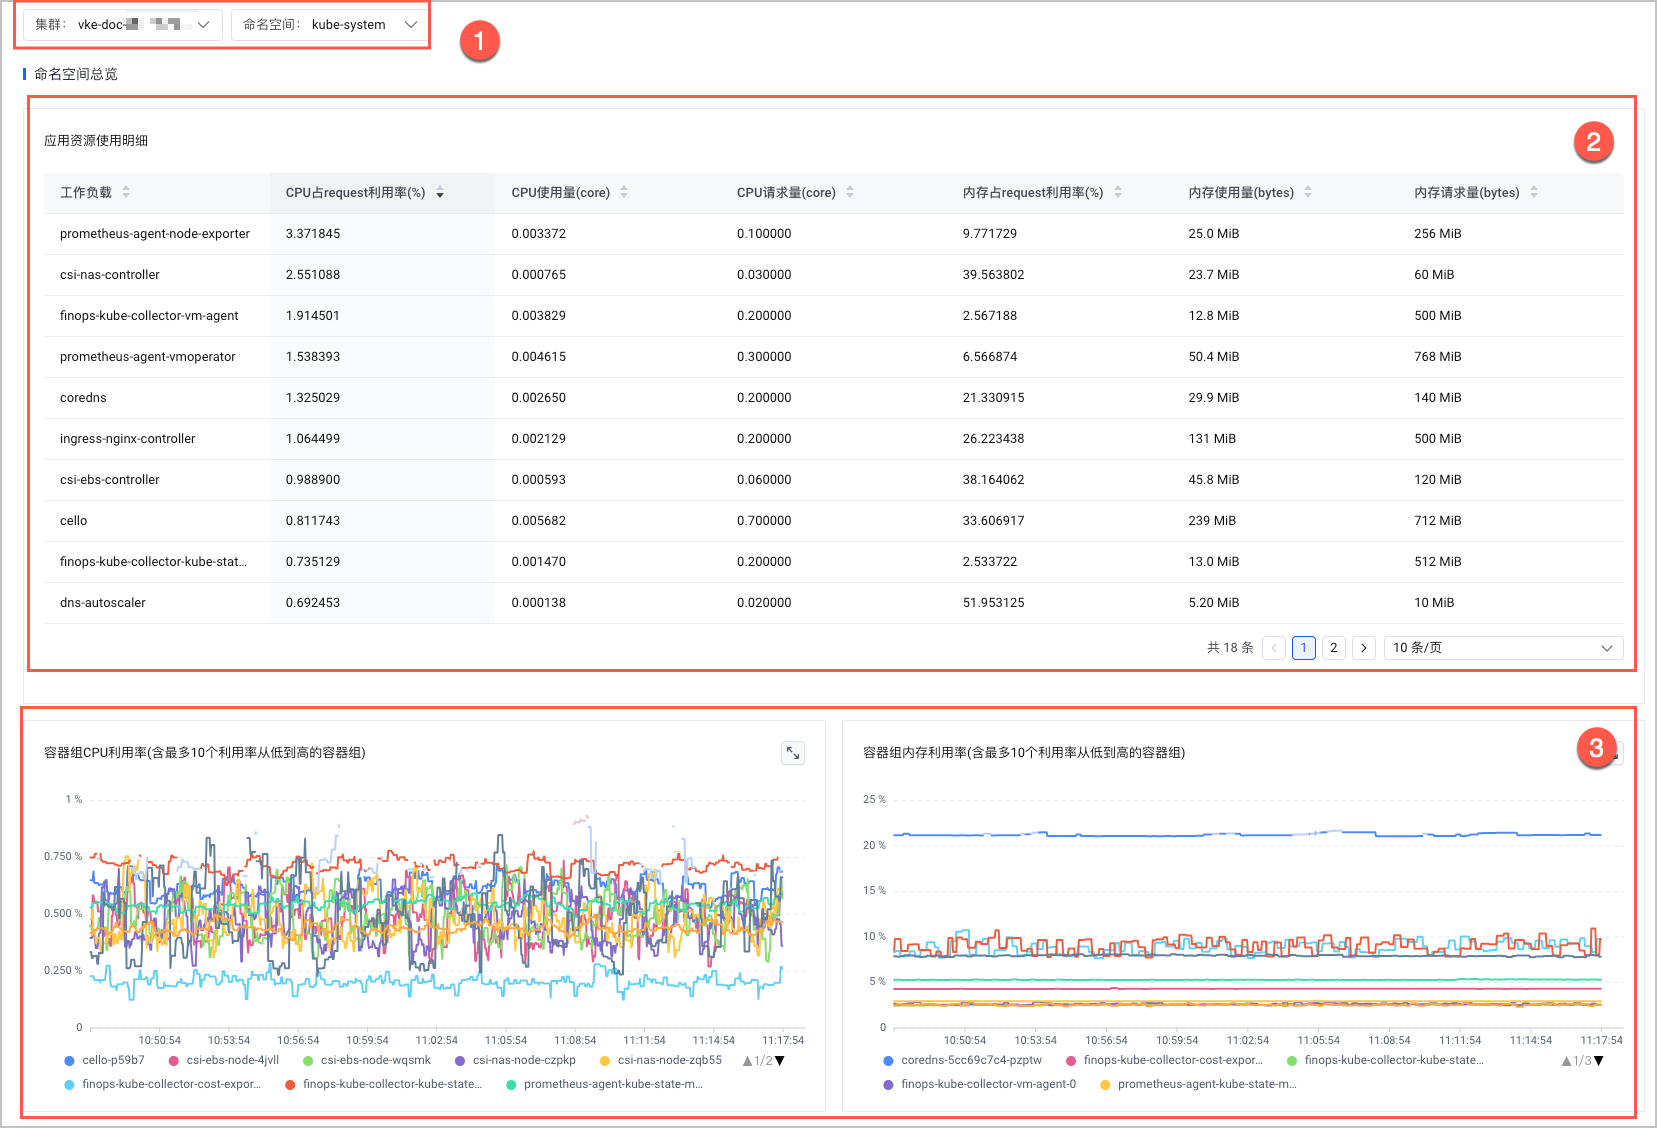Sort by memory request (bytes) column
Viewport: 1657px width, 1128px height.
click(1534, 192)
